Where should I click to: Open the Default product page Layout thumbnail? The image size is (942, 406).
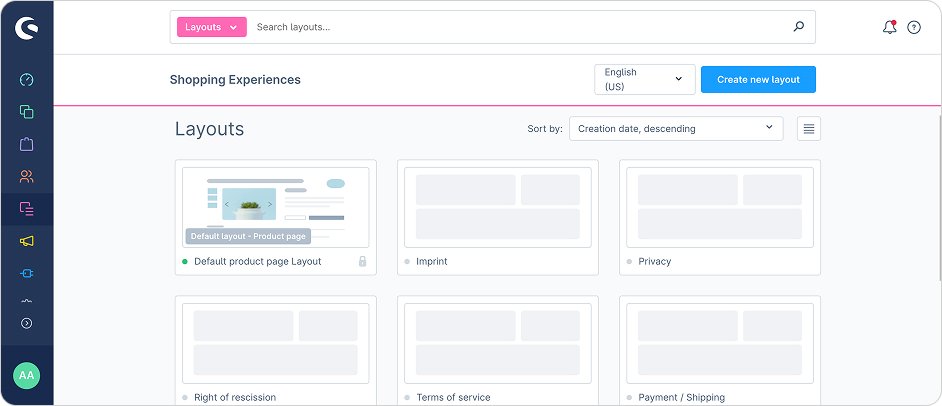click(x=275, y=207)
